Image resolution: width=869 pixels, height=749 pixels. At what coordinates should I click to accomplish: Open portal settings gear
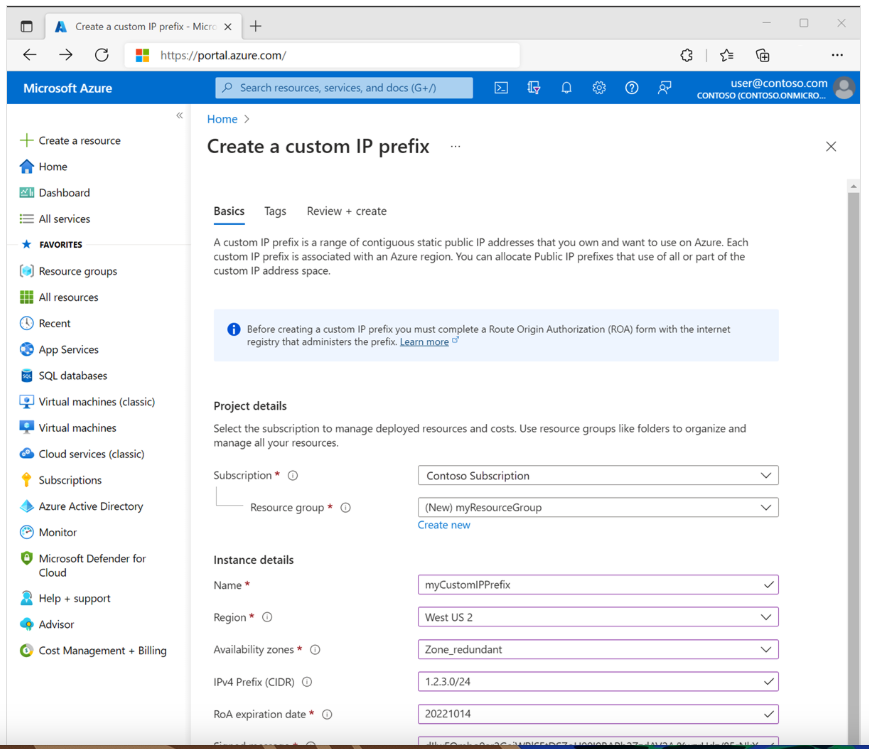[x=599, y=88]
